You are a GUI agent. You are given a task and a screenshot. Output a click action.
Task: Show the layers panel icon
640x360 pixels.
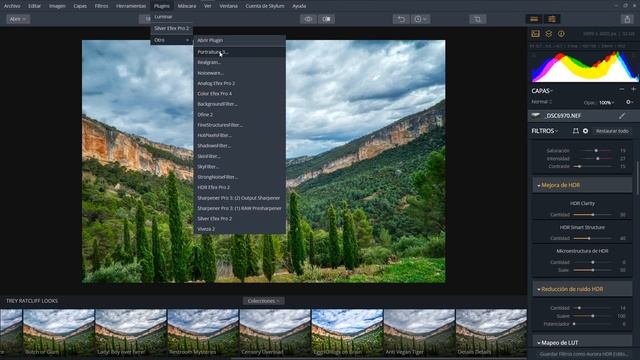tap(549, 34)
